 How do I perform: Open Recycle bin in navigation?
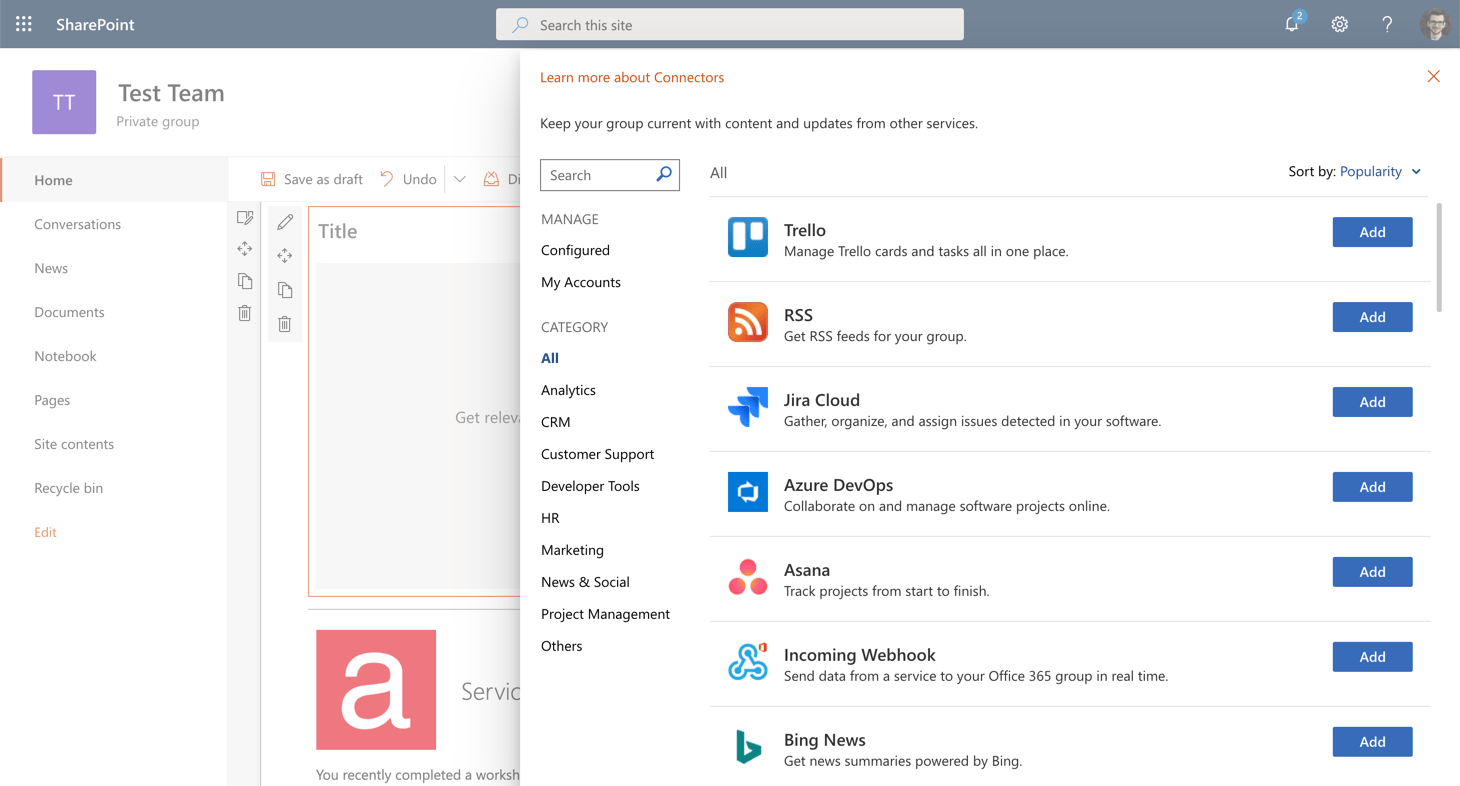[68, 488]
